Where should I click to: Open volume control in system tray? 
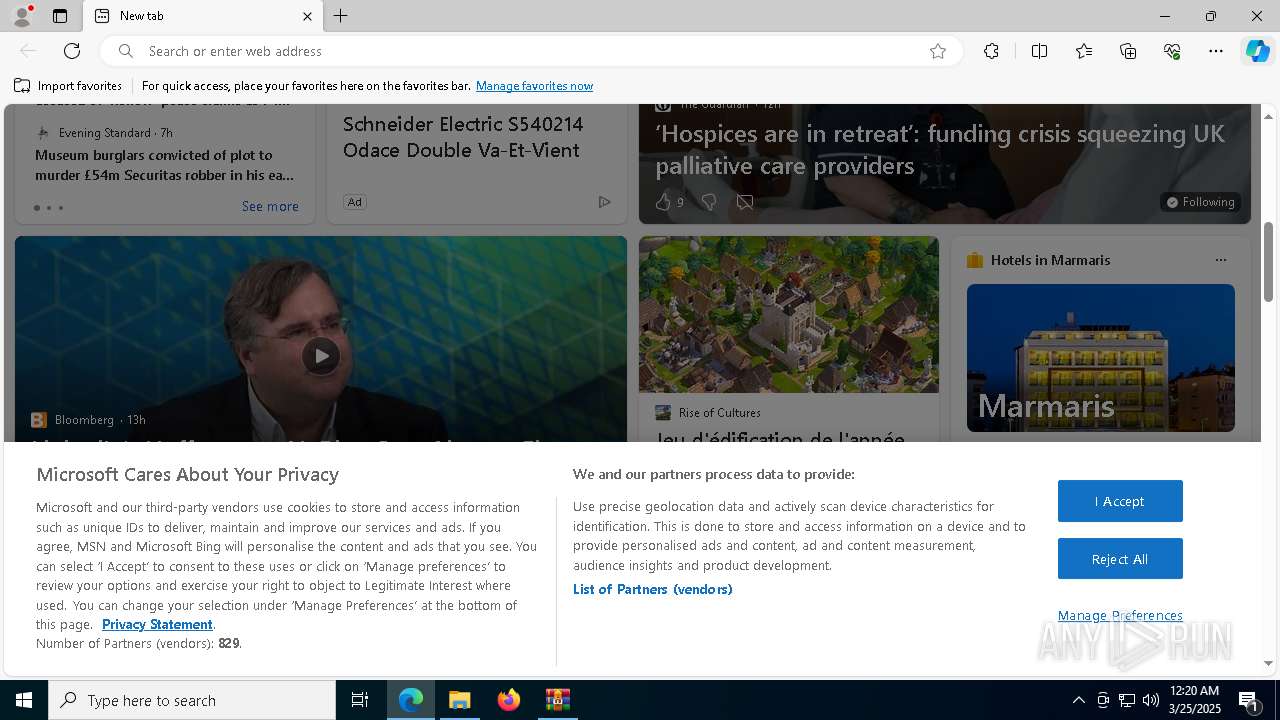click(1151, 700)
